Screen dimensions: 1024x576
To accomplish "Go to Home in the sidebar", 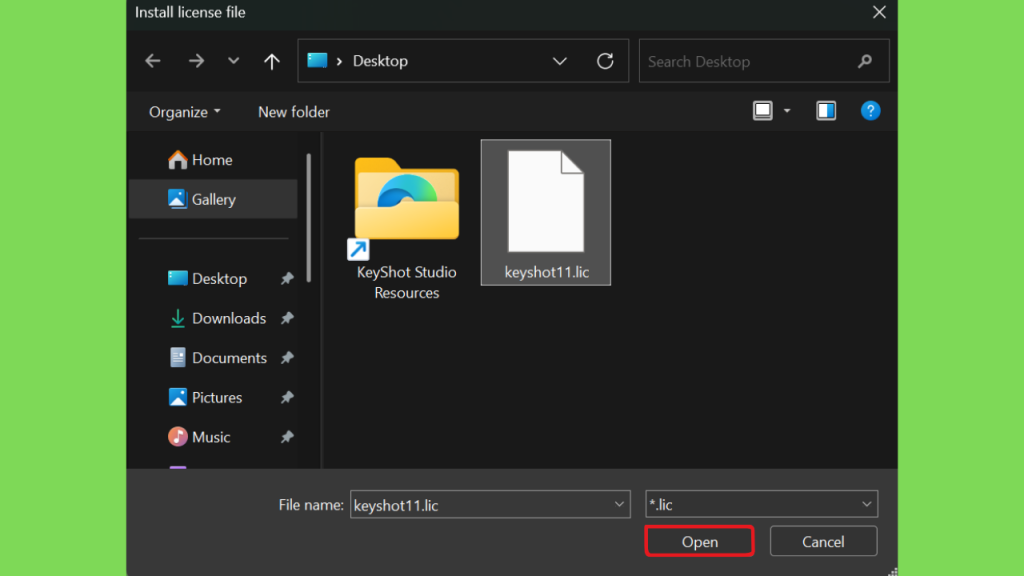I will click(213, 160).
